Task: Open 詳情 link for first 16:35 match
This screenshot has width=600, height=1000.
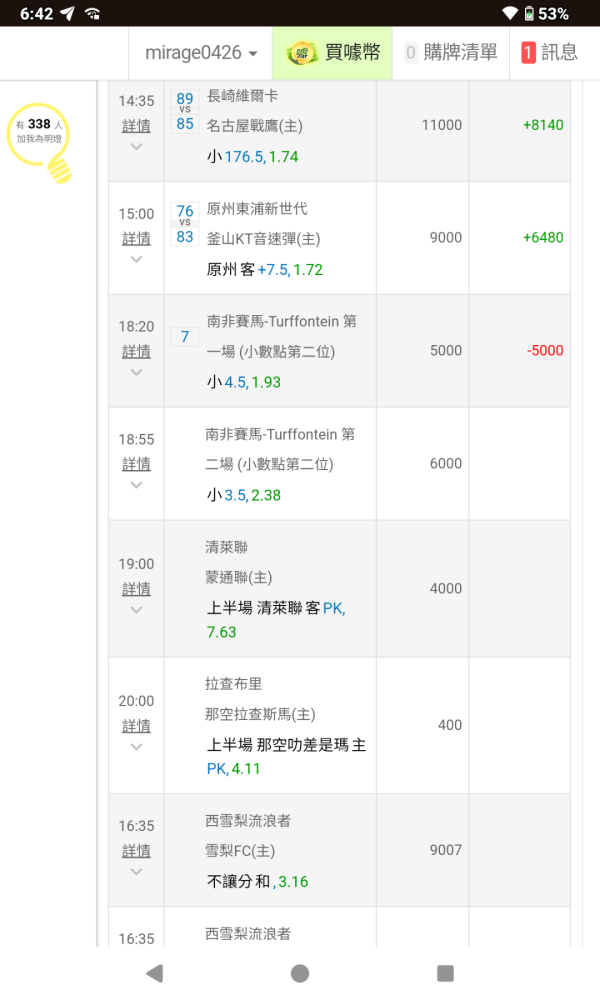Action: (x=136, y=851)
